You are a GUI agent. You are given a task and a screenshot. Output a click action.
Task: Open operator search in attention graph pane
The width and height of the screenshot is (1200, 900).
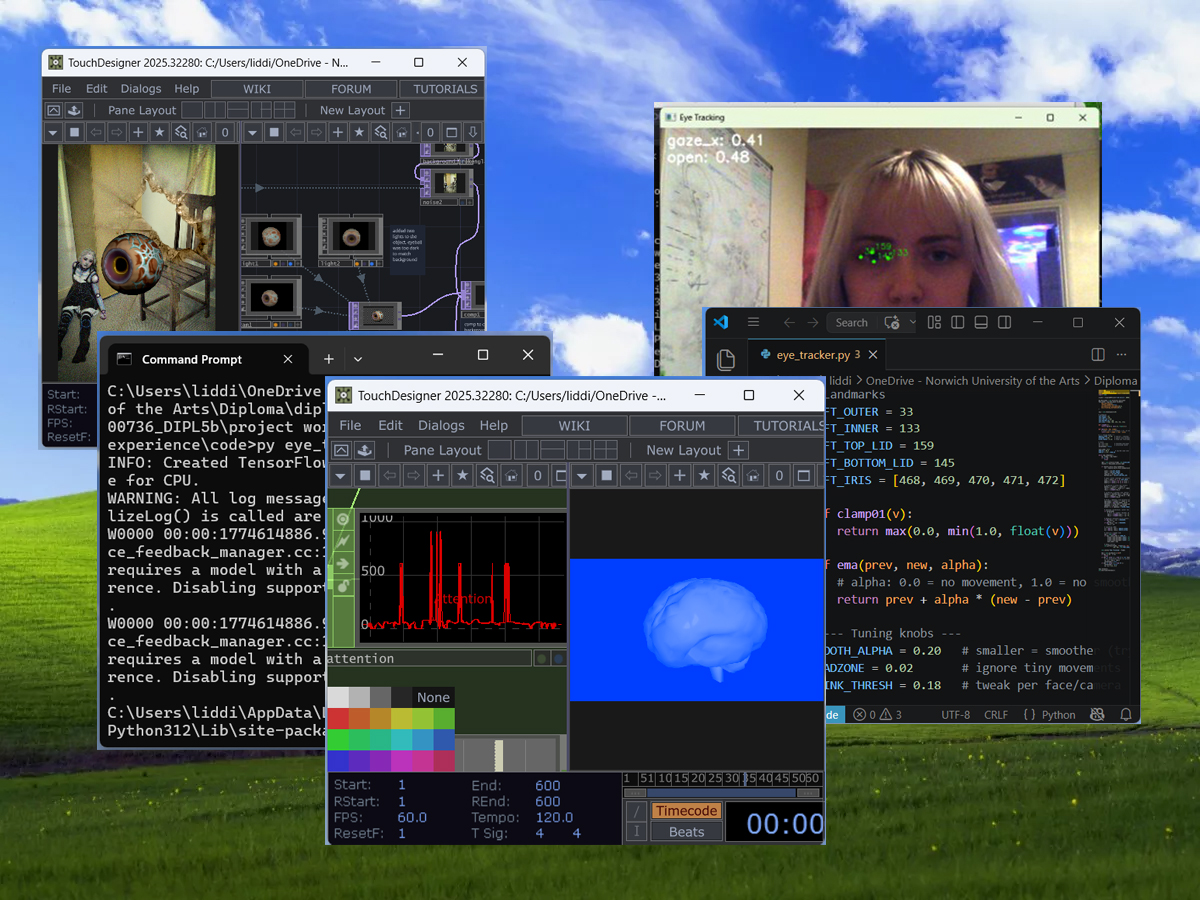(x=487, y=476)
